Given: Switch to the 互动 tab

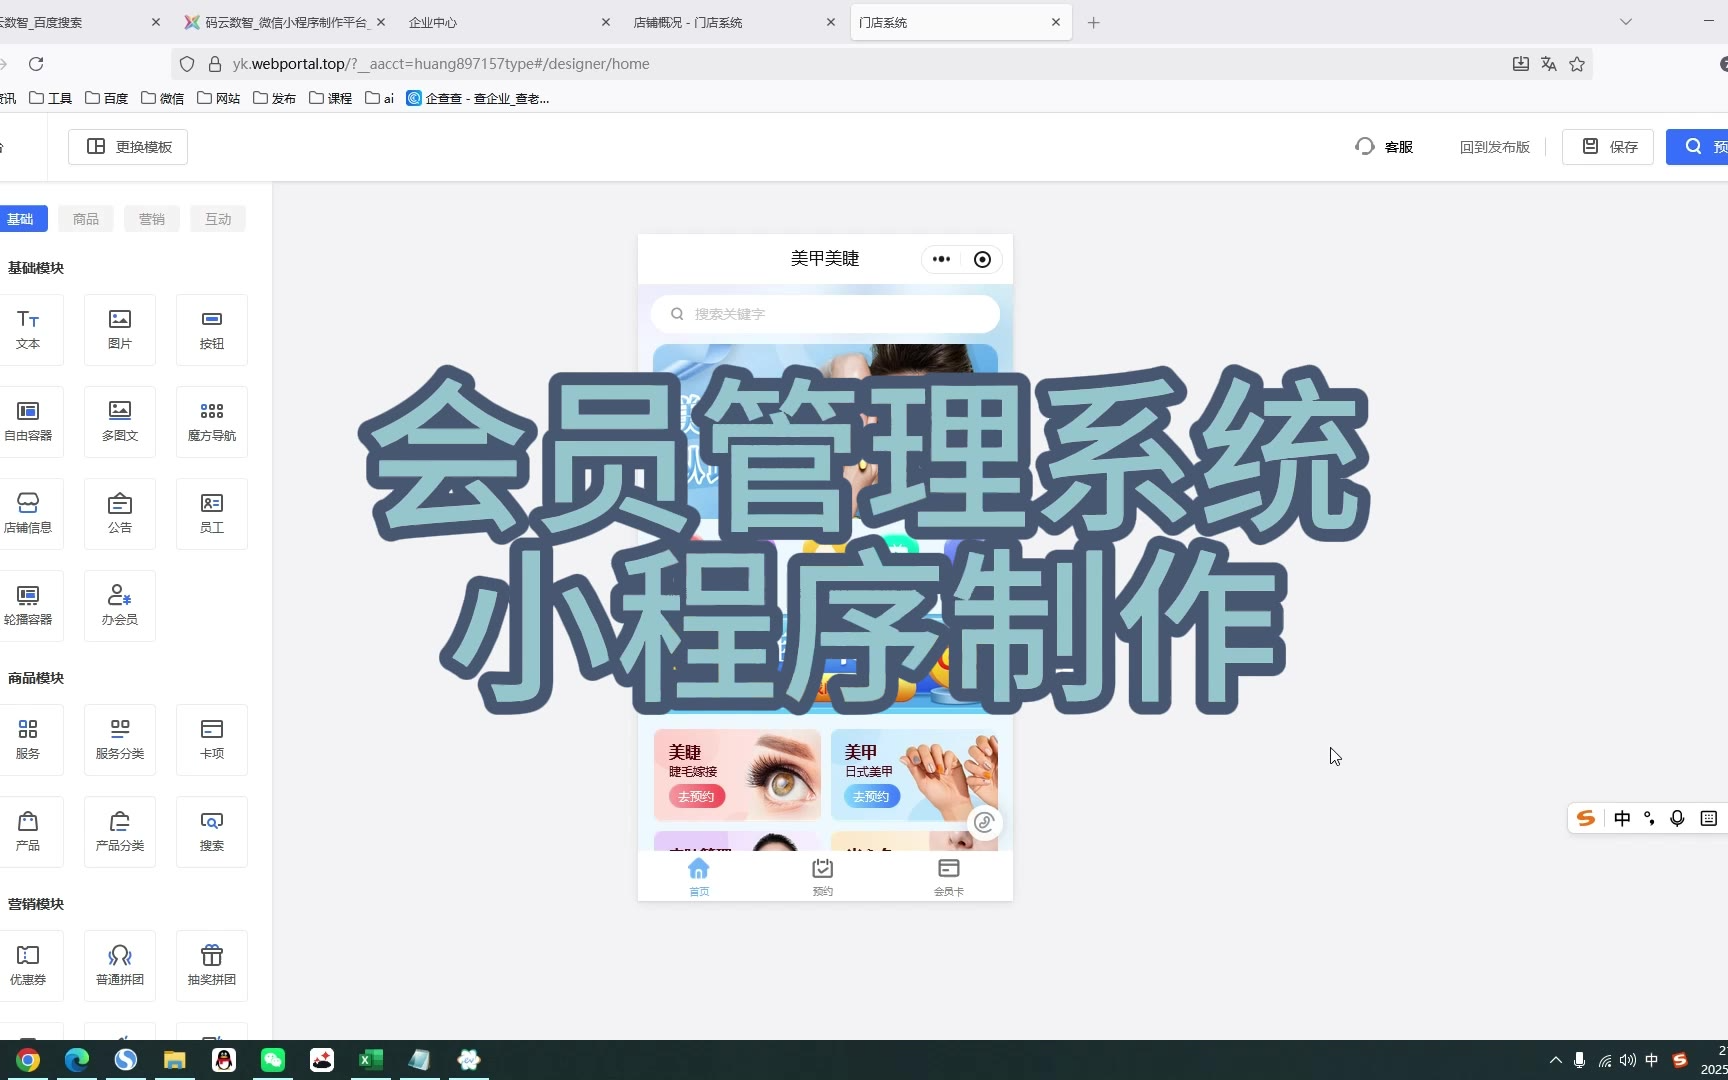Looking at the screenshot, I should pyautogui.click(x=218, y=219).
